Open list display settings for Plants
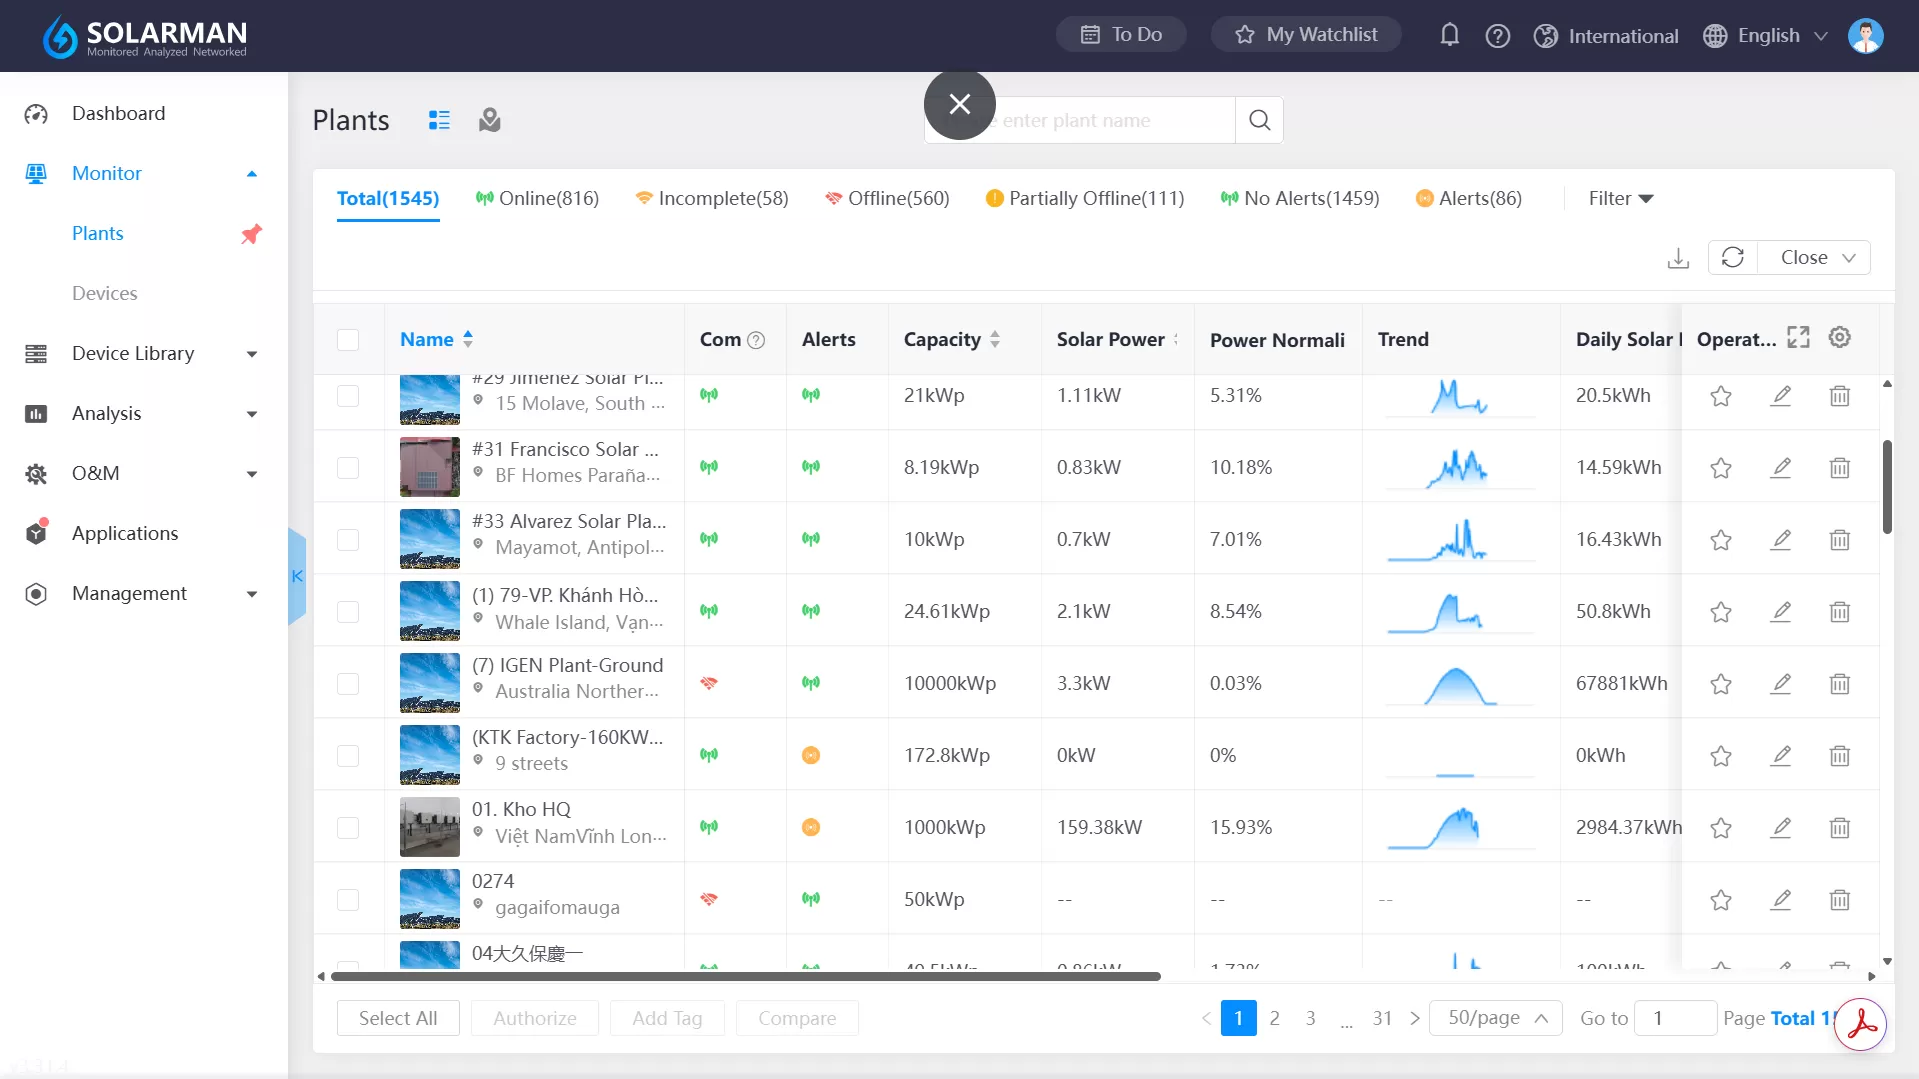Image resolution: width=1919 pixels, height=1079 pixels. (439, 119)
